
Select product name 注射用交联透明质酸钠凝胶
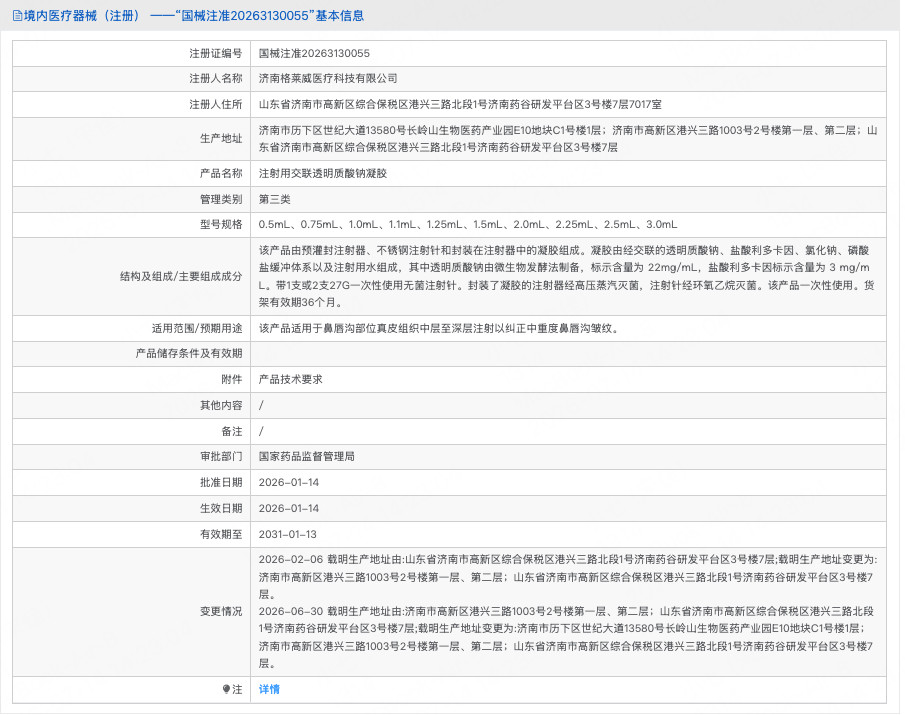(323, 173)
